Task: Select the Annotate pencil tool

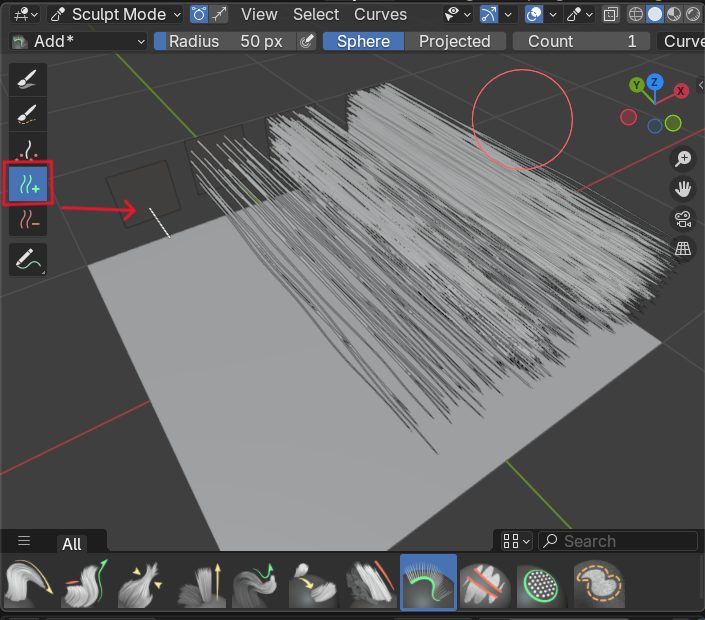Action: pos(28,259)
